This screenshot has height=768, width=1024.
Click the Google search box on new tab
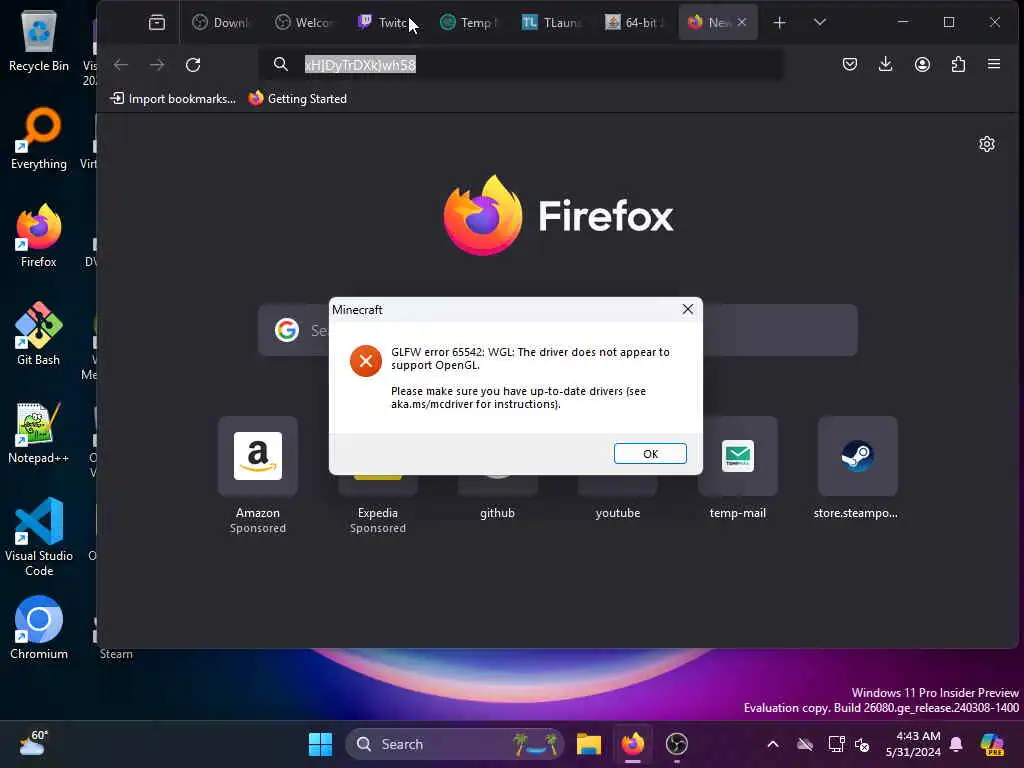558,330
